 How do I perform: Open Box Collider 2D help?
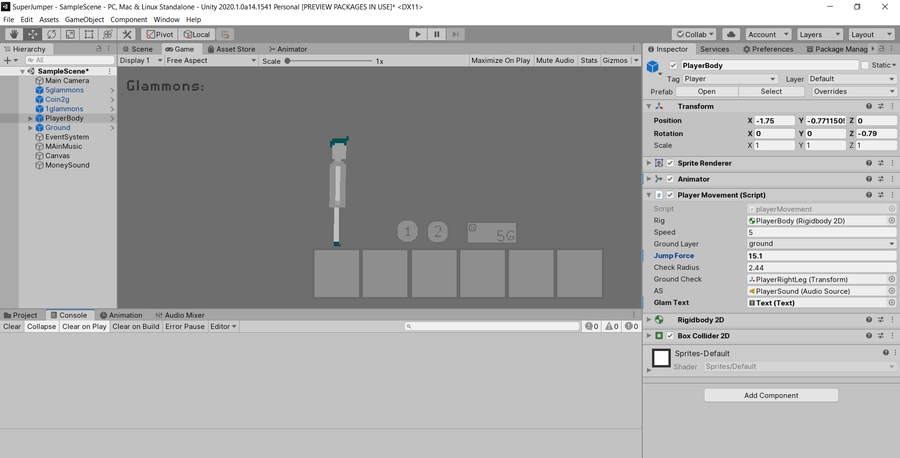click(x=869, y=336)
